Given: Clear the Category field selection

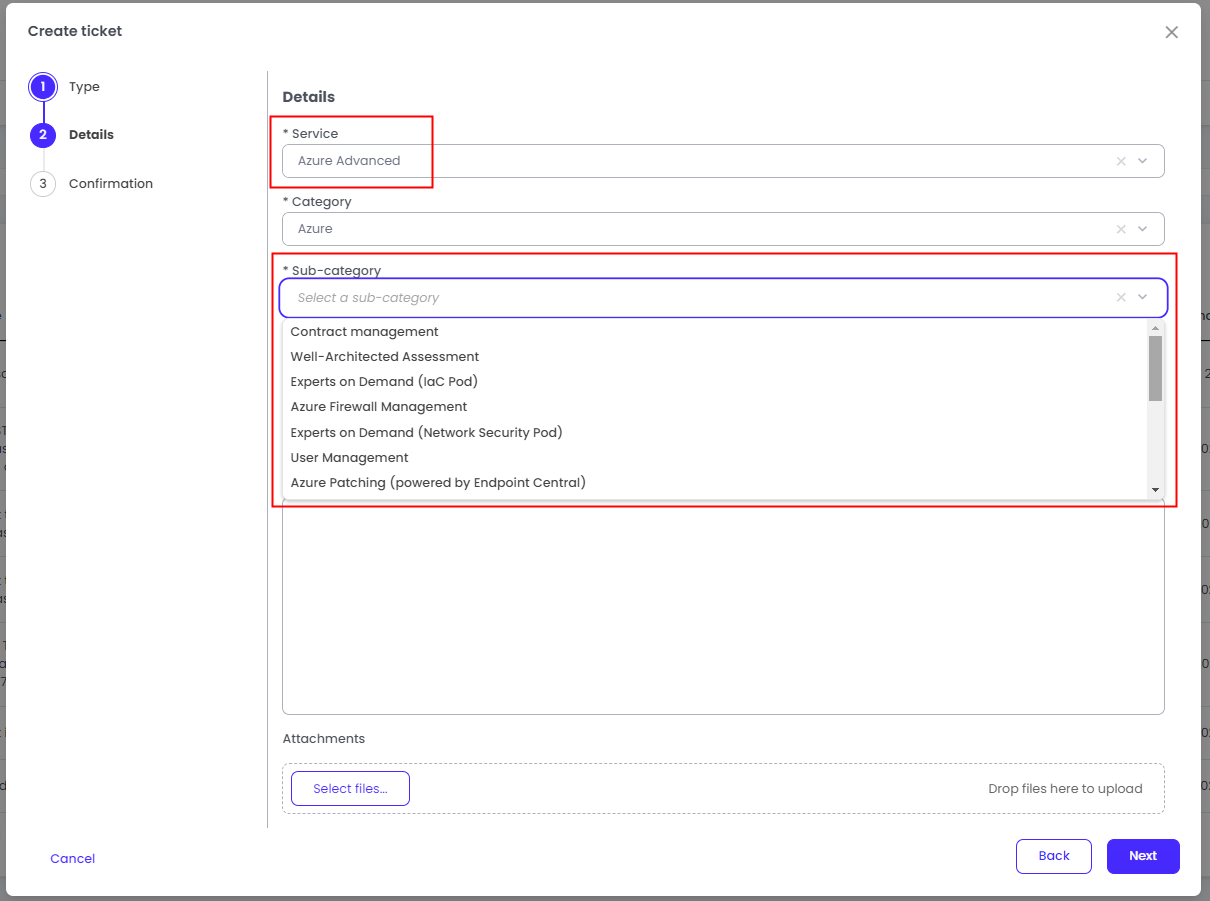Looking at the screenshot, I should point(1121,229).
